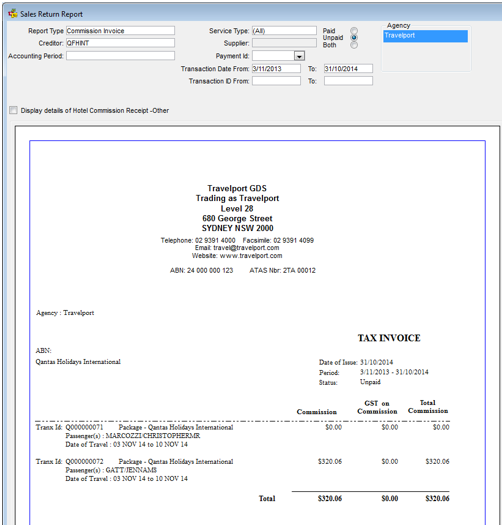Viewport: 503px width, 528px height.
Task: Click the Accounting Period input field
Action: [x=120, y=56]
